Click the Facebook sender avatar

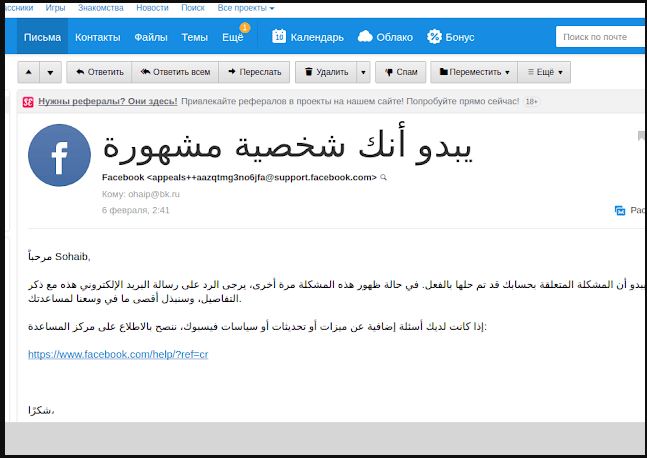click(x=59, y=155)
